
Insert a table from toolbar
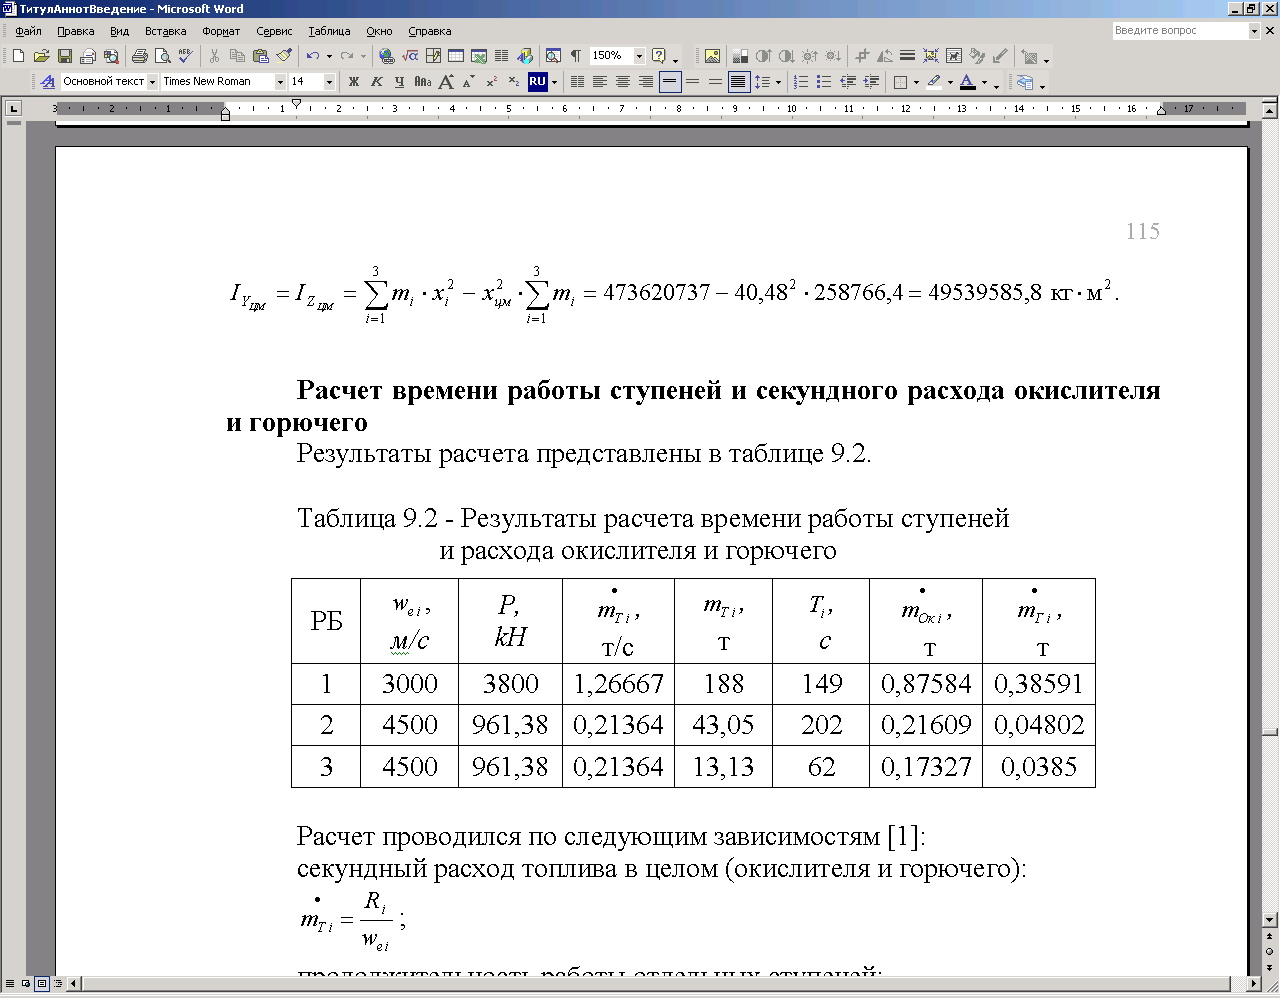coord(456,56)
